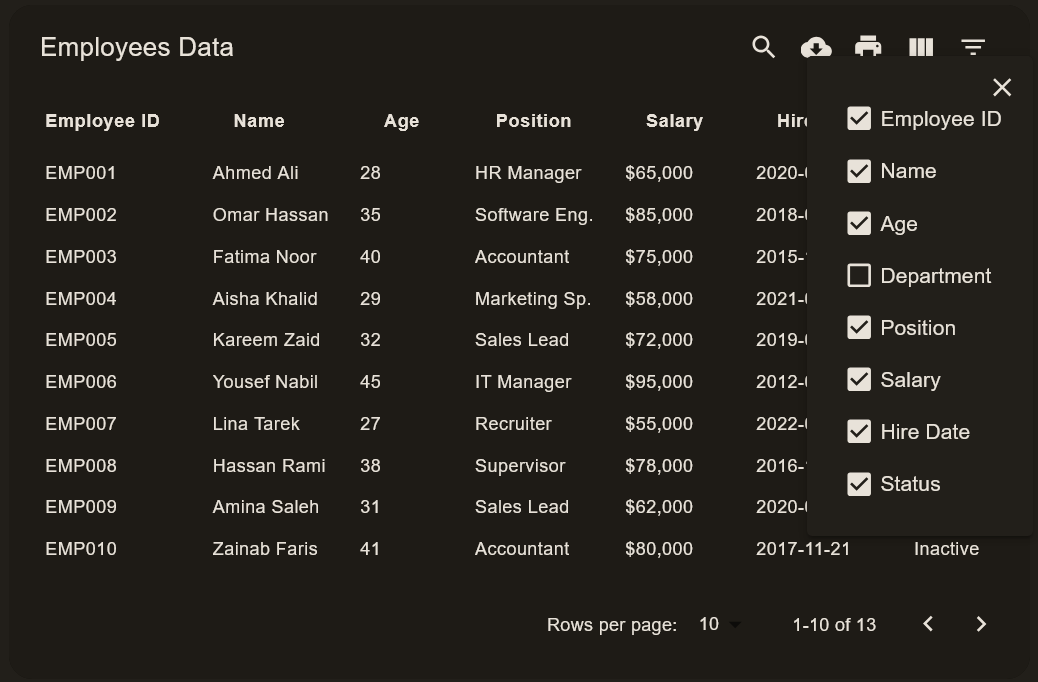Sort by the Position column header
The height and width of the screenshot is (682, 1038).
coord(533,121)
